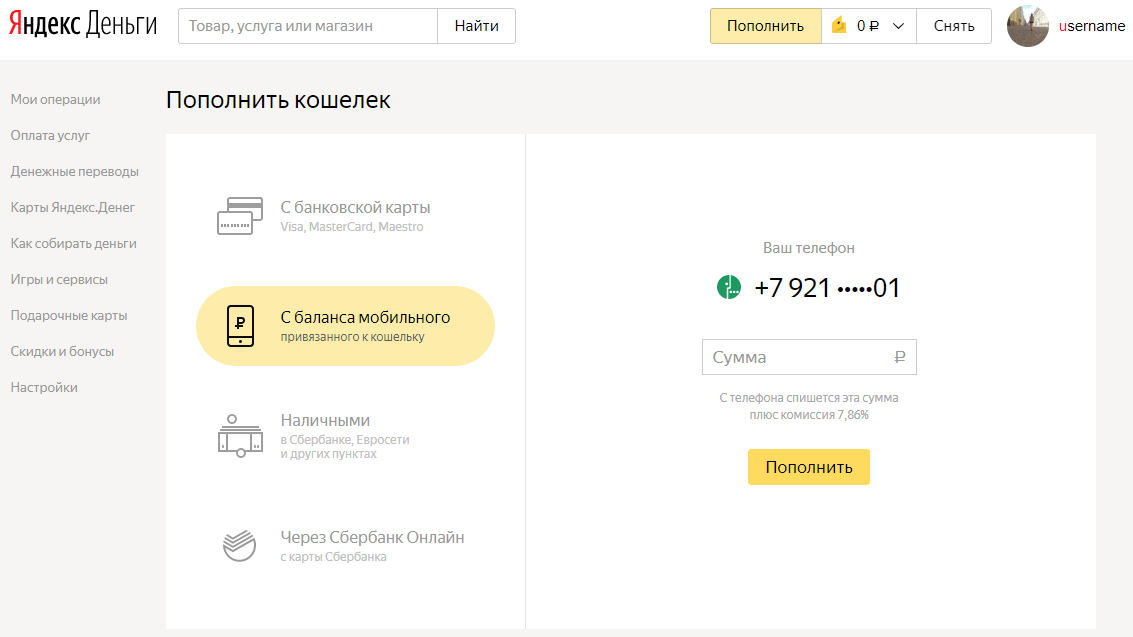
Task: Click the green MegaFon operator icon
Action: coord(728,287)
